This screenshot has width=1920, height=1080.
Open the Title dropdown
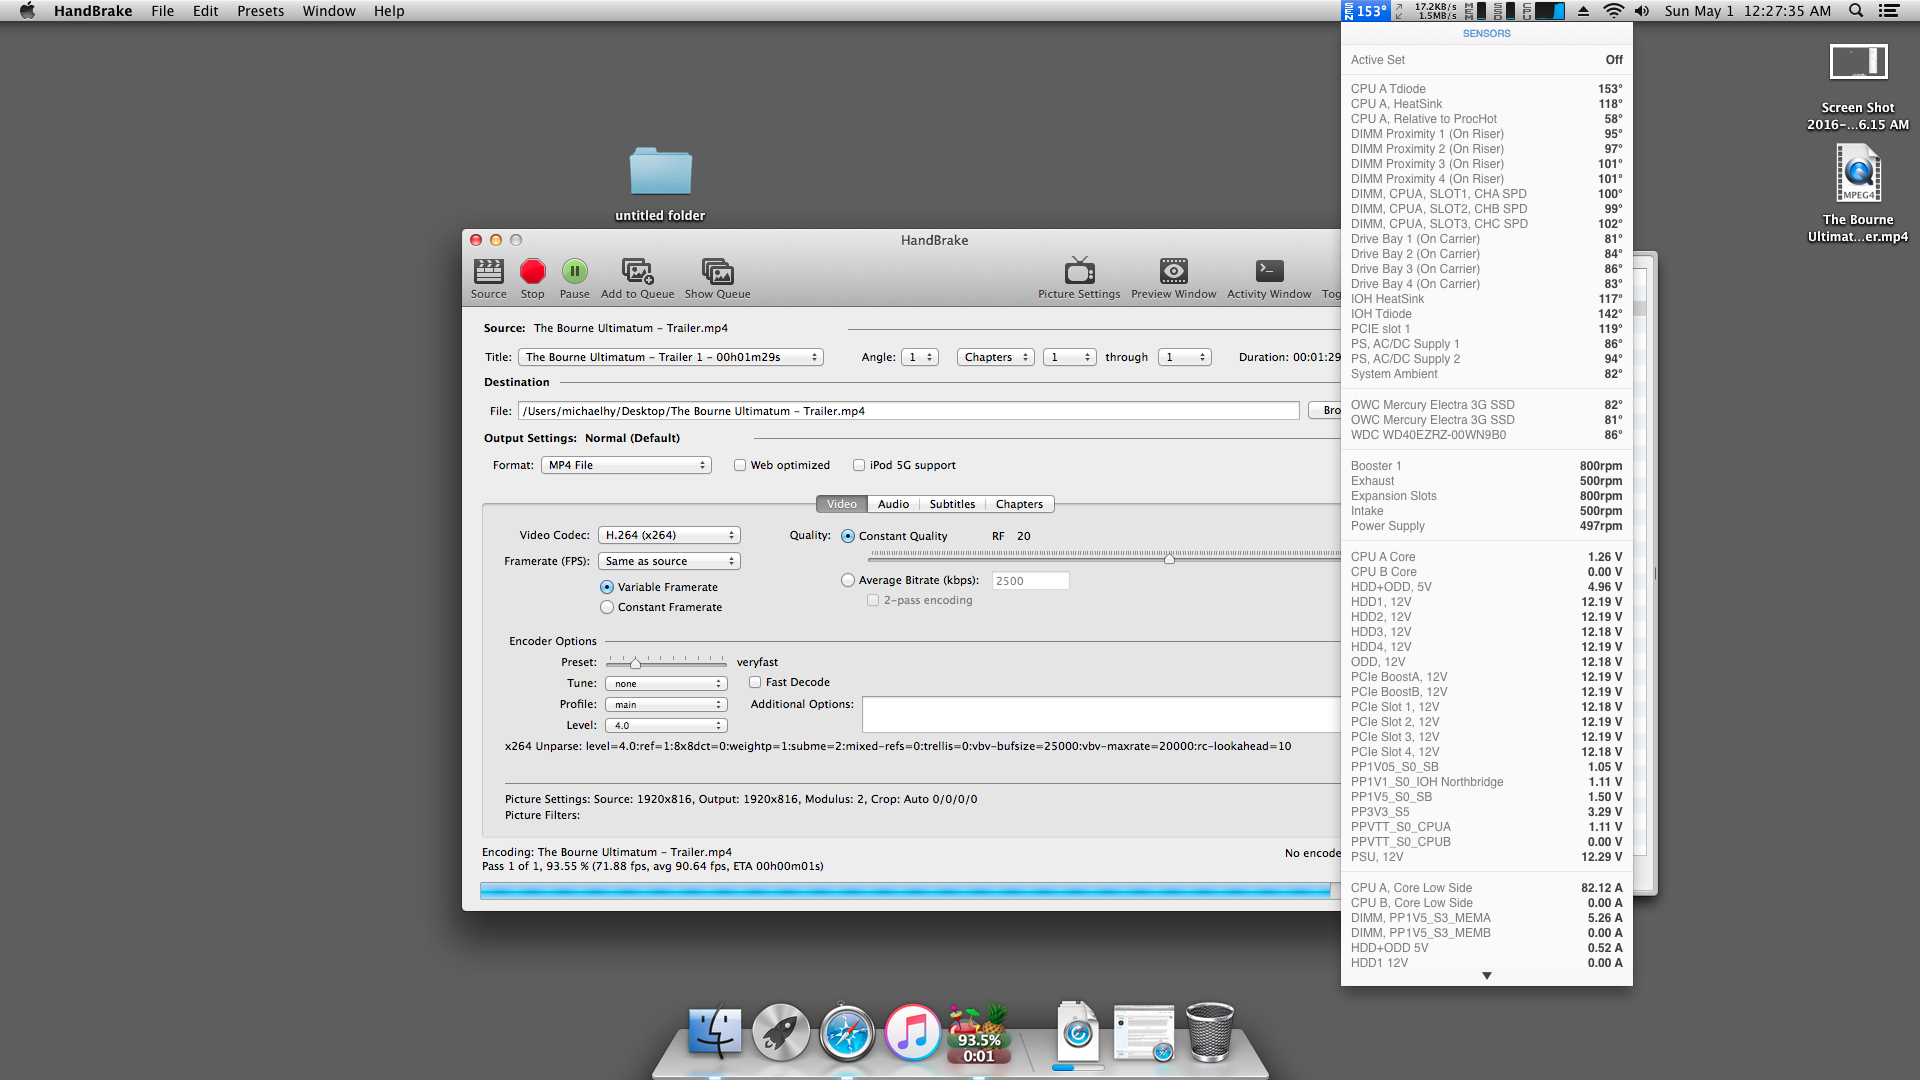point(670,357)
